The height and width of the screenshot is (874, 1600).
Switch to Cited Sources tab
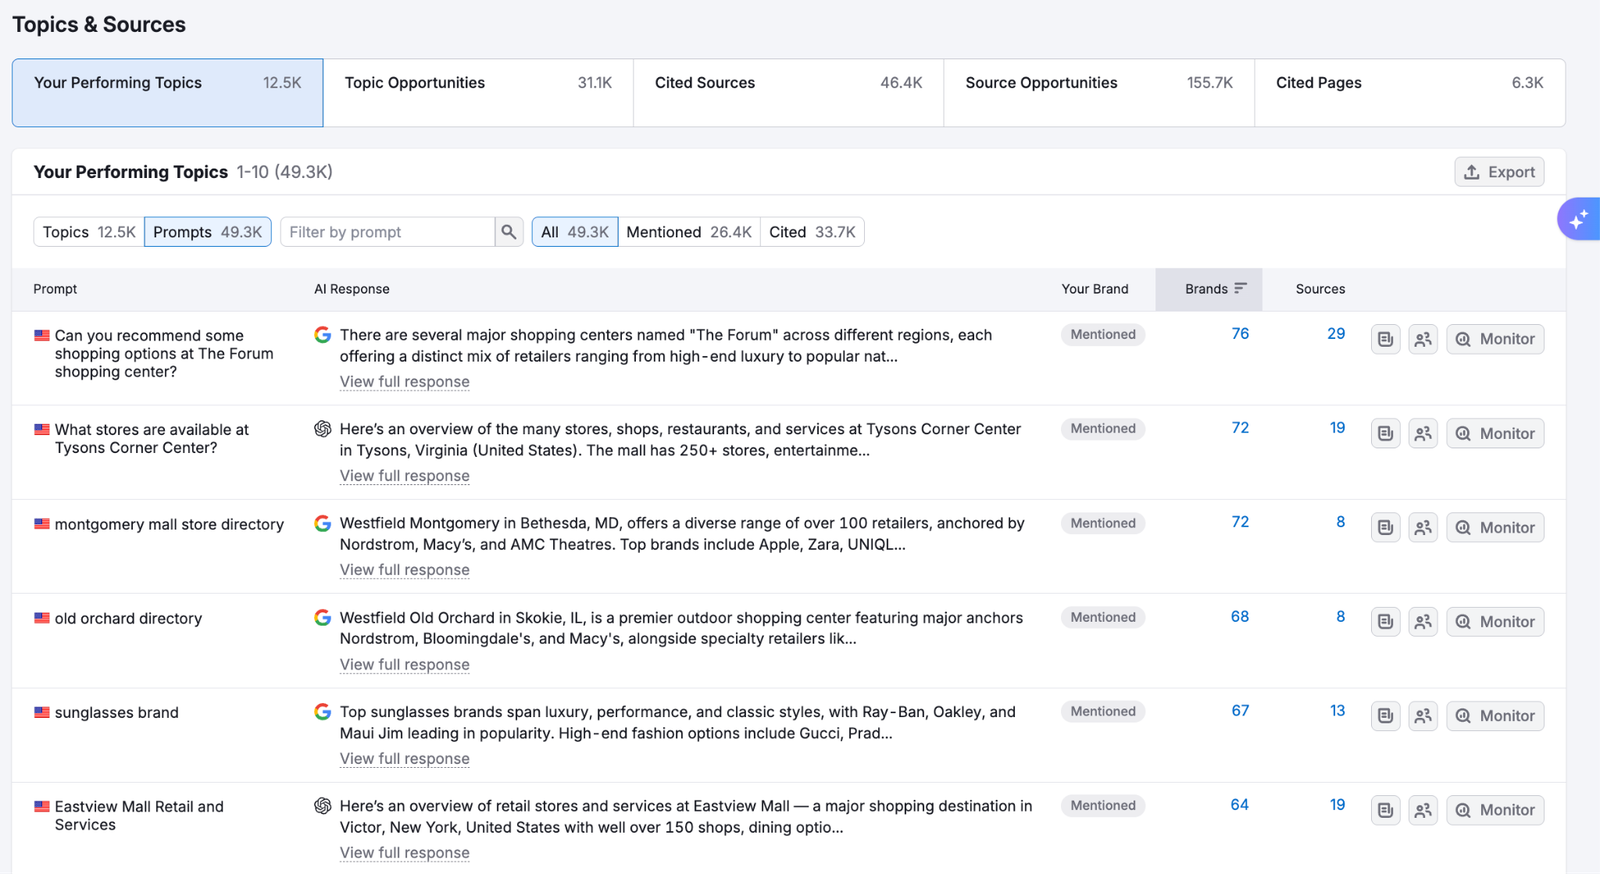click(788, 93)
